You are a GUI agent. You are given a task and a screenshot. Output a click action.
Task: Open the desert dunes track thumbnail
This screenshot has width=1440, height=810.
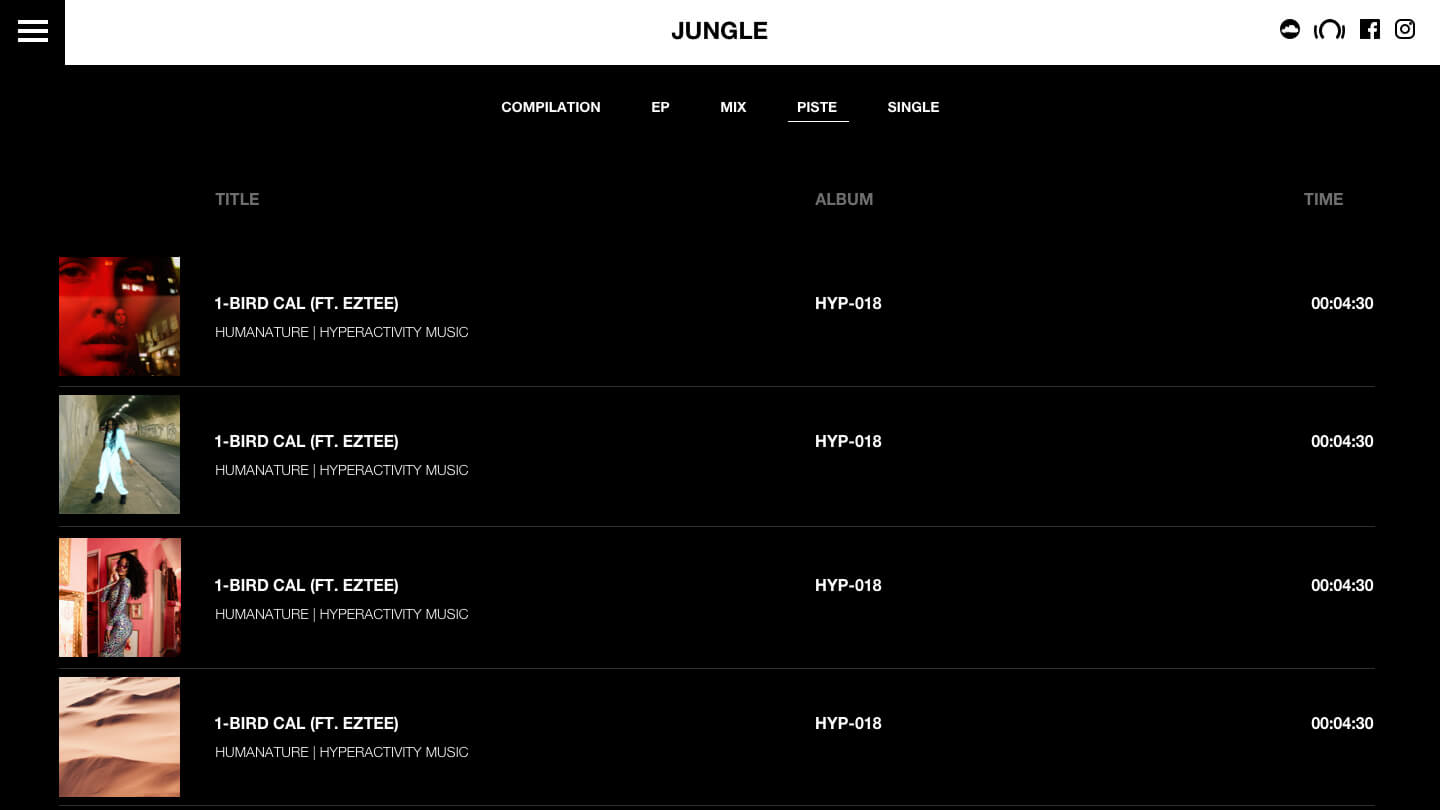pyautogui.click(x=119, y=736)
